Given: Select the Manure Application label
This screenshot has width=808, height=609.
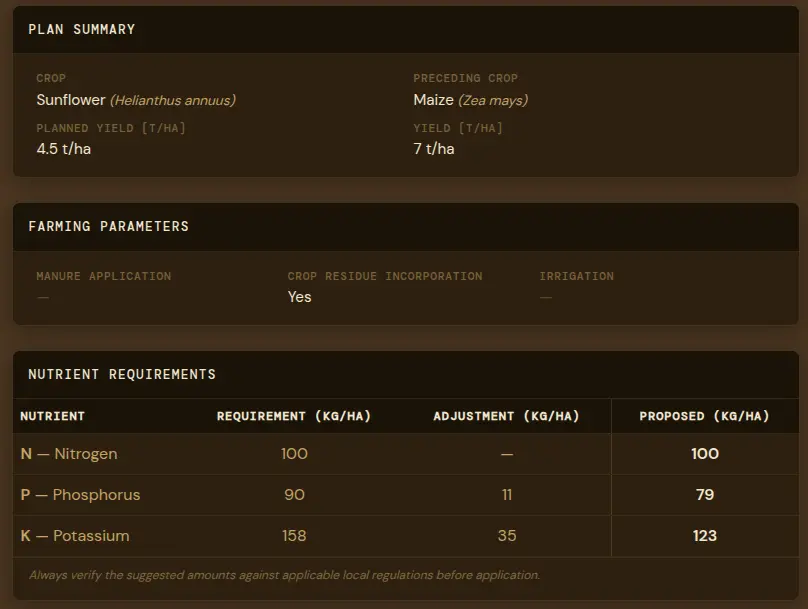Looking at the screenshot, I should tap(103, 276).
